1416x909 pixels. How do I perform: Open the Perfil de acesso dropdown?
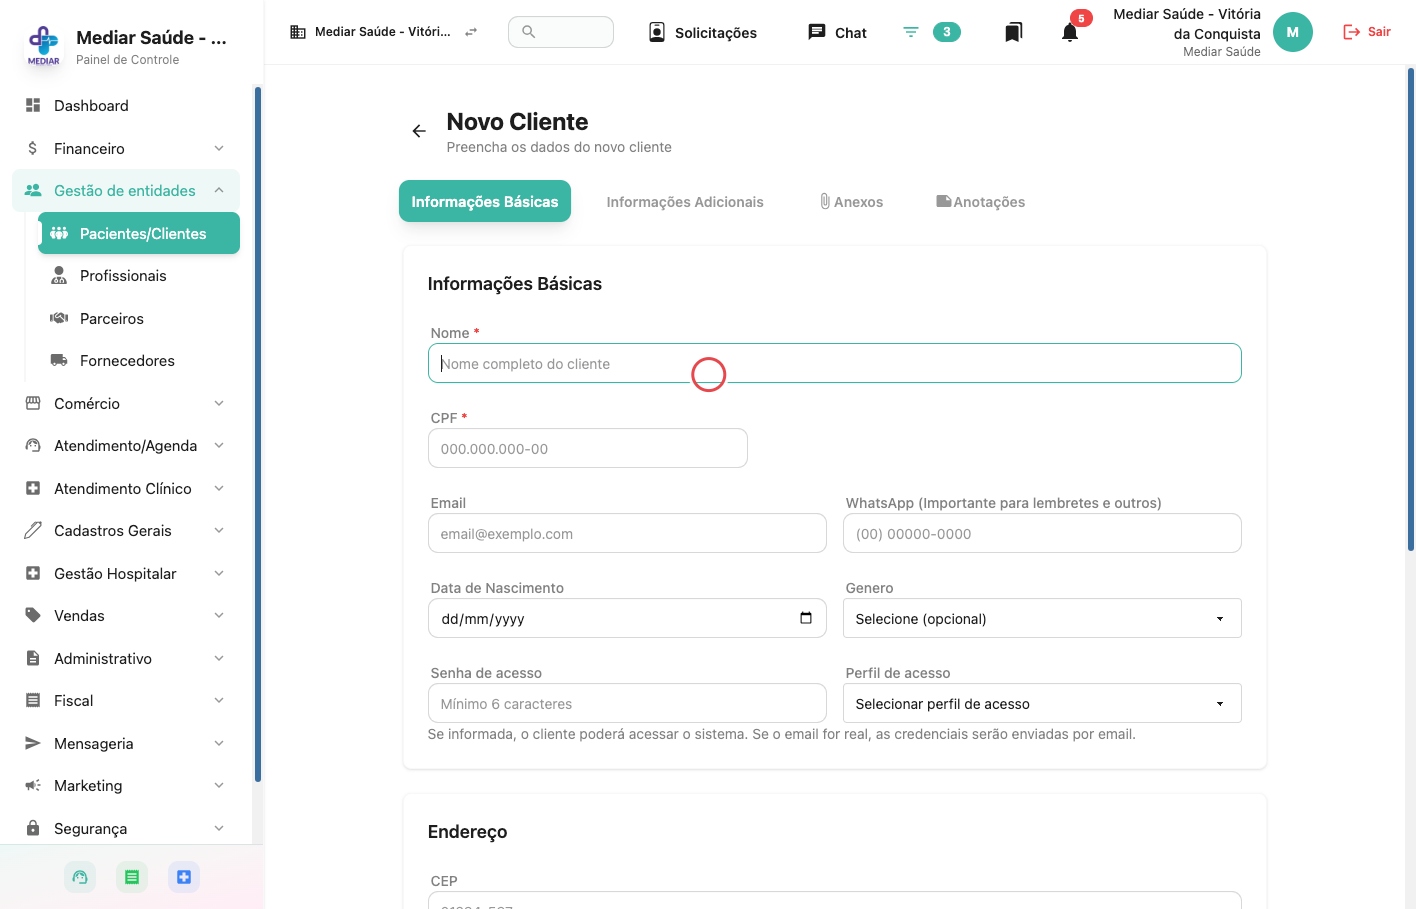pos(1042,703)
